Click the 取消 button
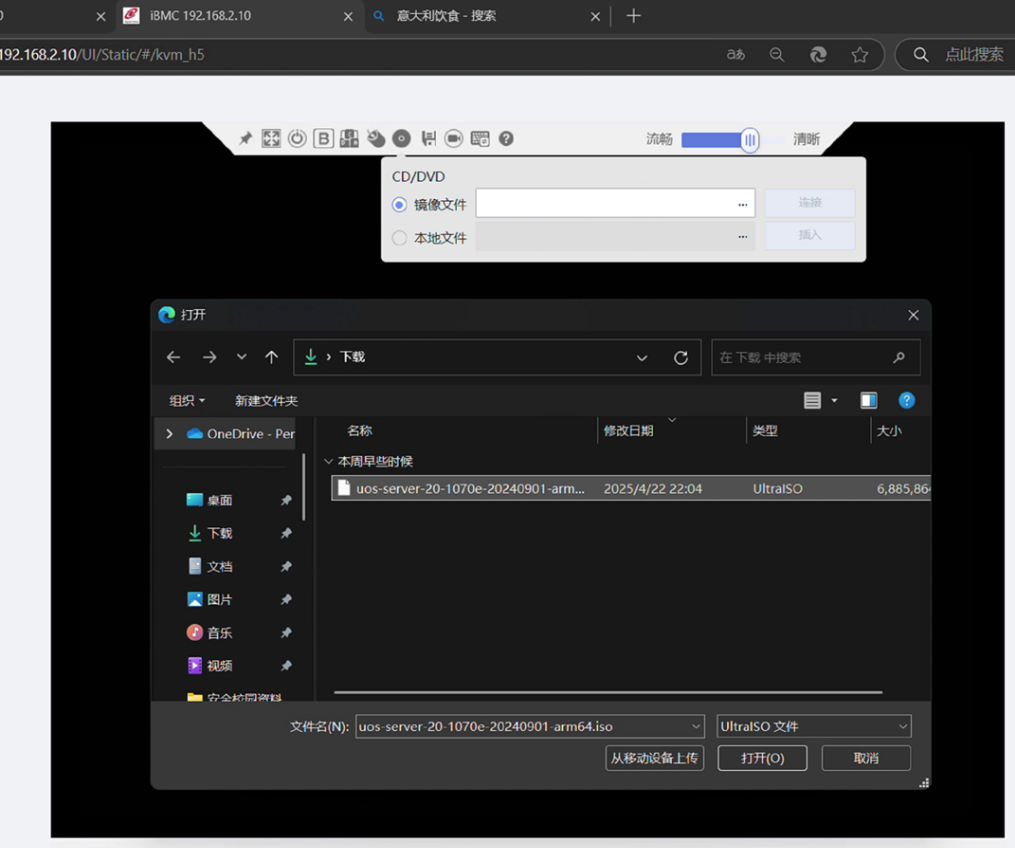This screenshot has height=848, width=1015. (865, 759)
